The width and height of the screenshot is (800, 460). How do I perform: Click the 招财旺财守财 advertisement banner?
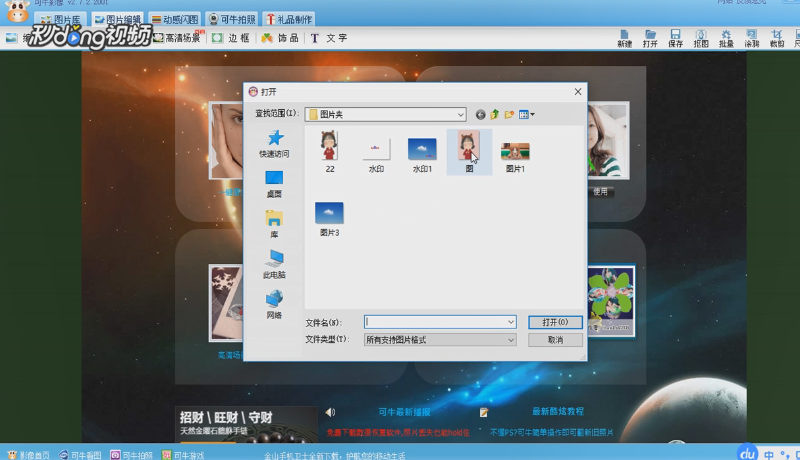(246, 424)
